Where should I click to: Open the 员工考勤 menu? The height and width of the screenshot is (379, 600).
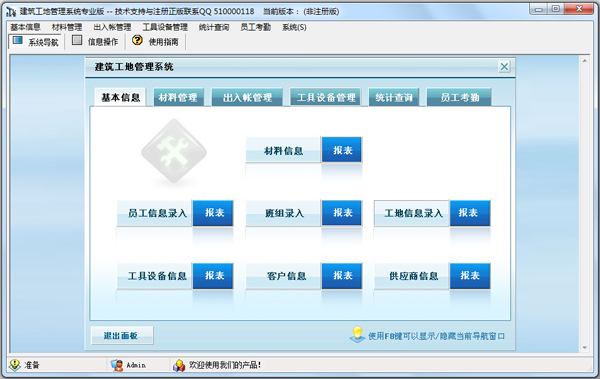255,27
